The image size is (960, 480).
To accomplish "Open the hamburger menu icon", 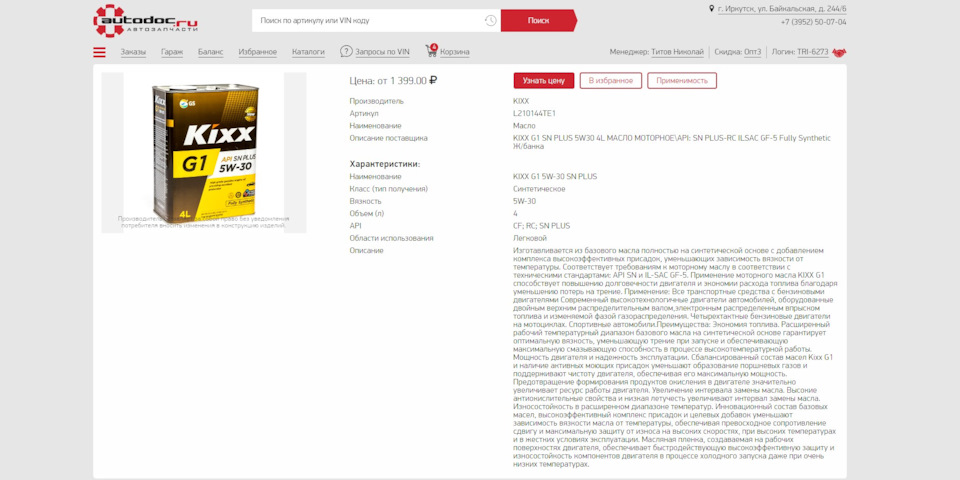I will click(x=99, y=52).
